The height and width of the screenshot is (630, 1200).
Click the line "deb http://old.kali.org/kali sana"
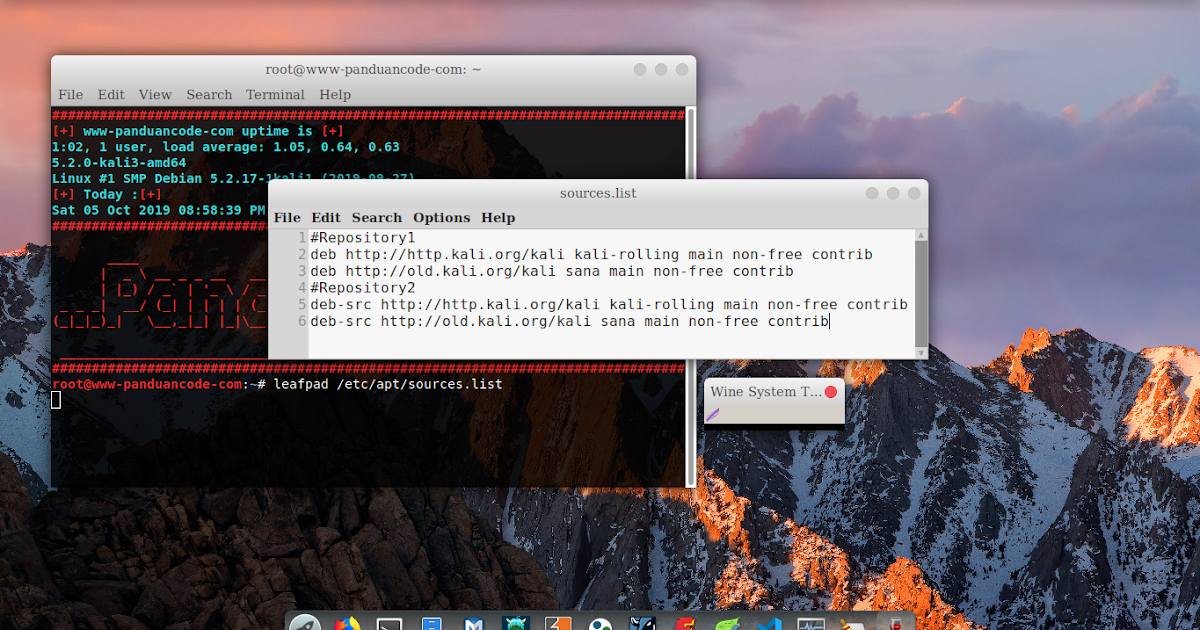coord(551,271)
